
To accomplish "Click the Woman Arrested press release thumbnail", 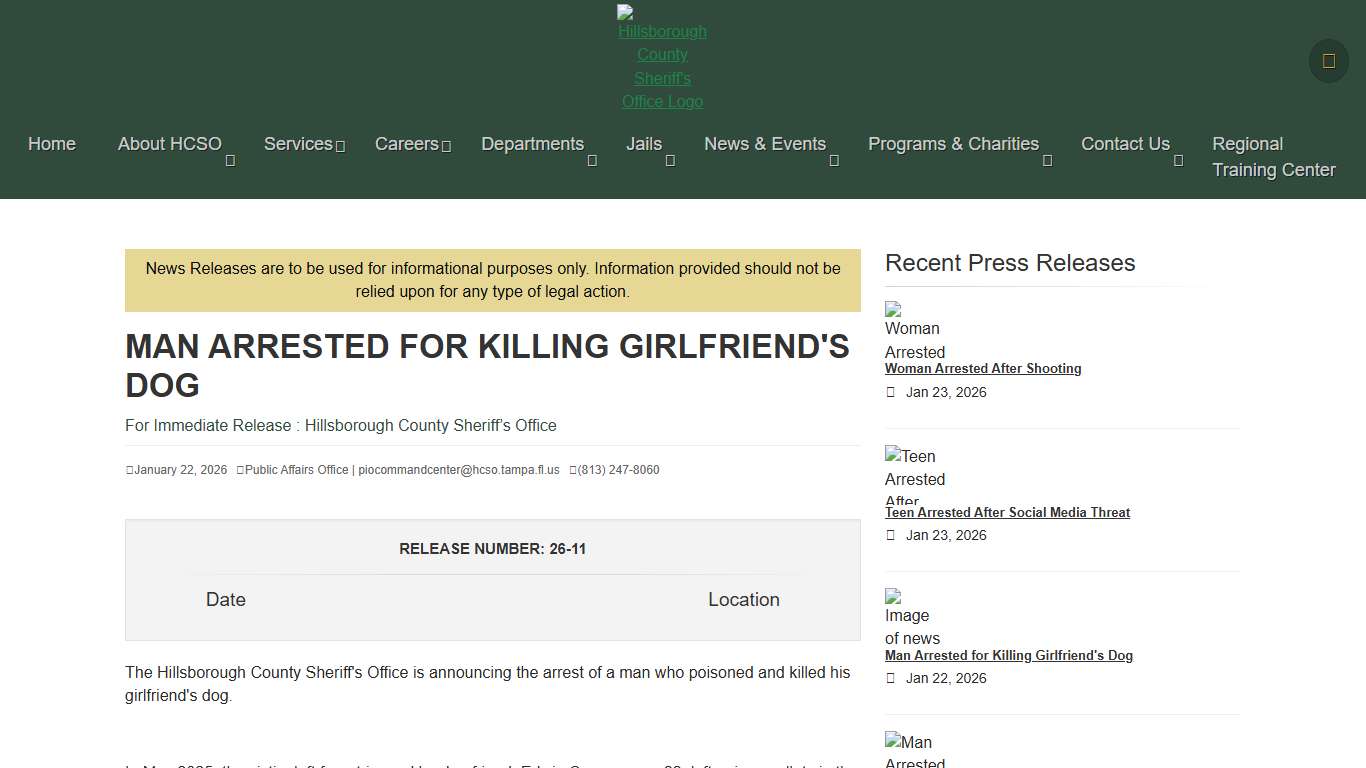I will (913, 328).
